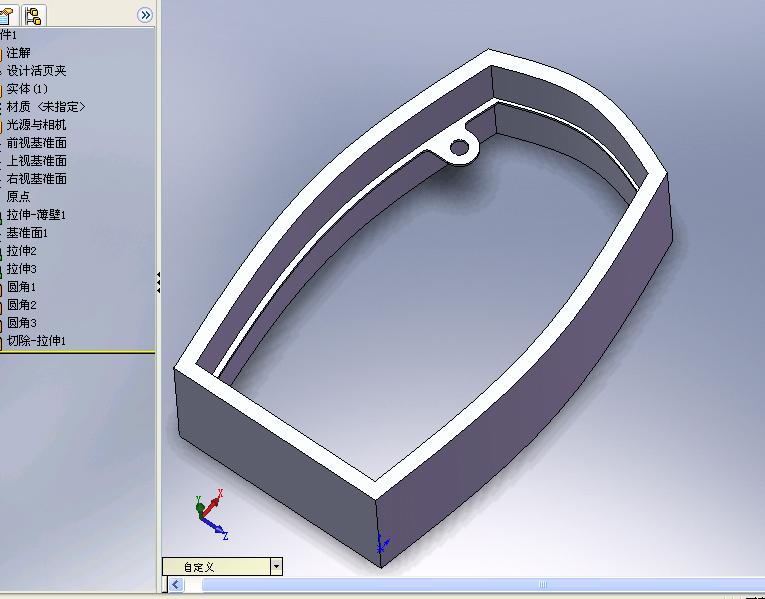765x599 pixels.
Task: Select 实体(1) folder in tree
Action: click(x=27, y=89)
